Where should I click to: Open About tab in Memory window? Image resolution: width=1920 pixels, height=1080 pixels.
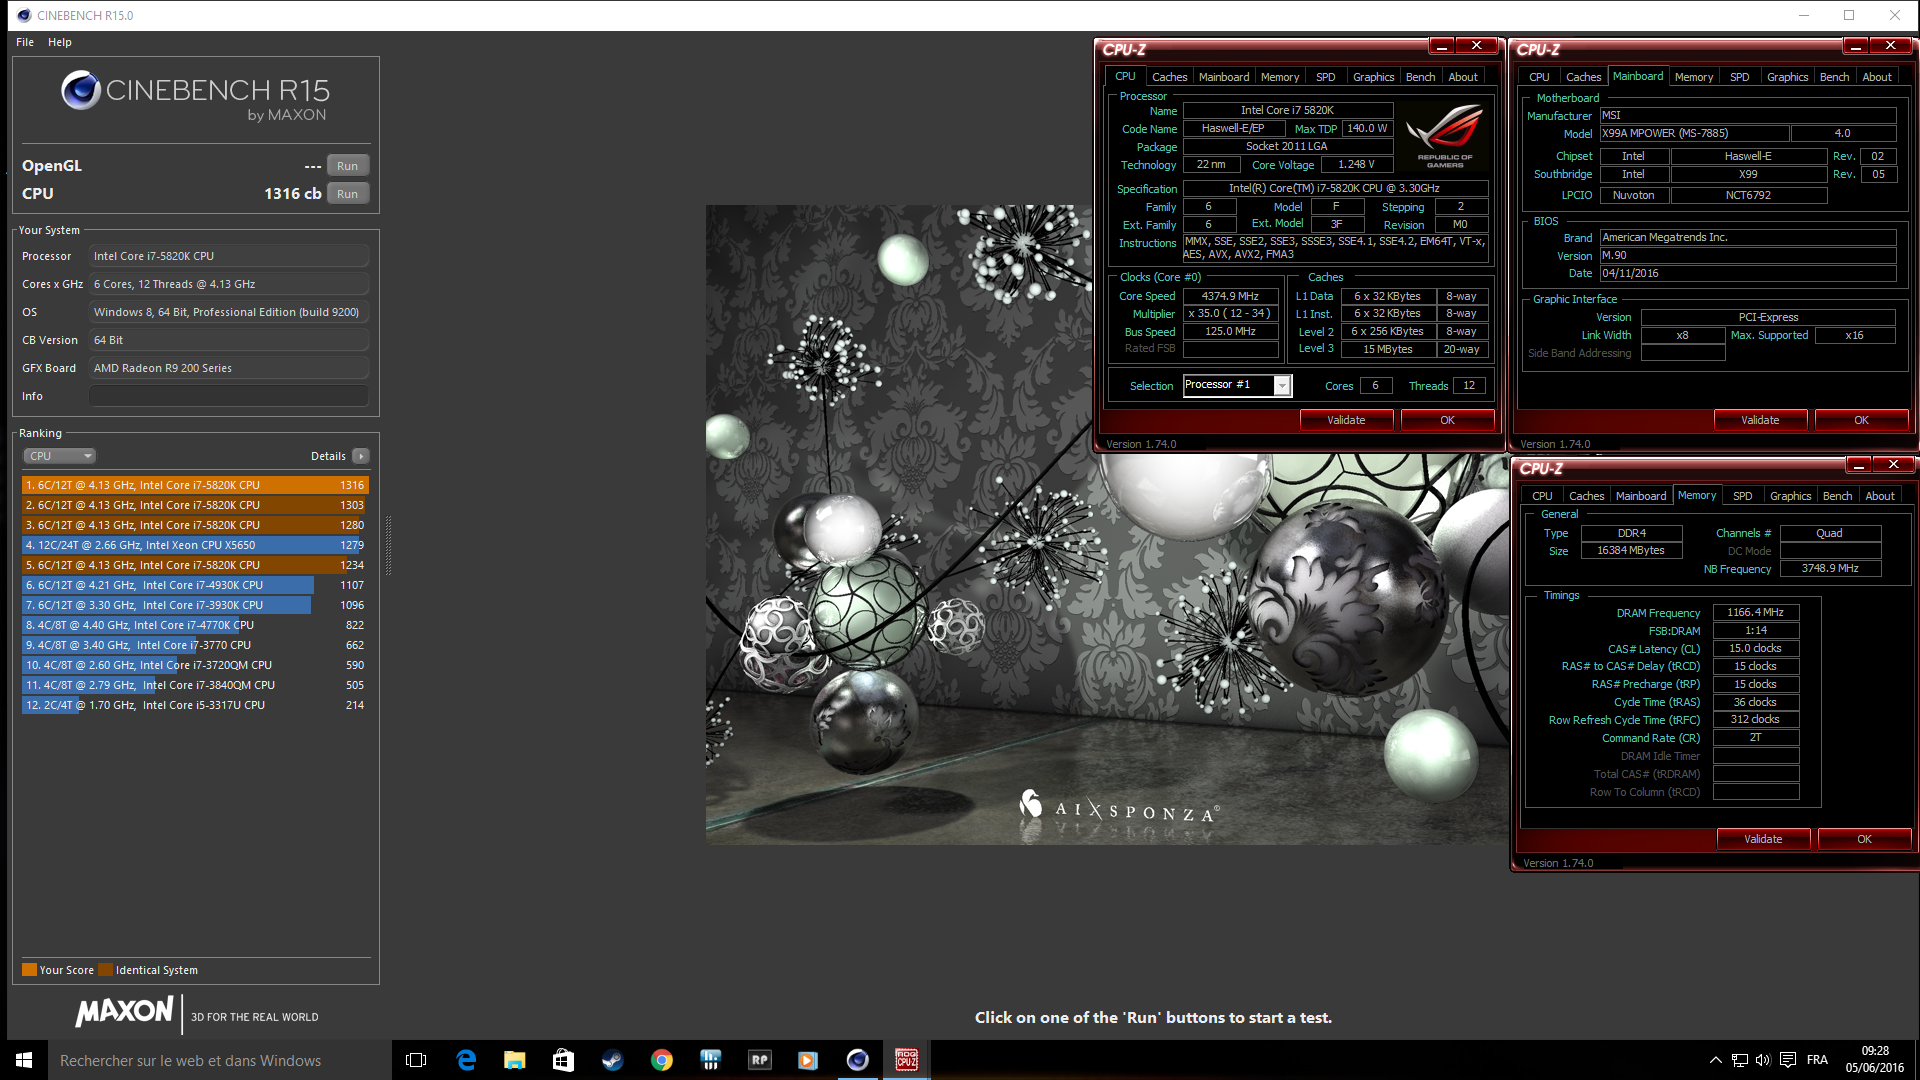(1880, 496)
